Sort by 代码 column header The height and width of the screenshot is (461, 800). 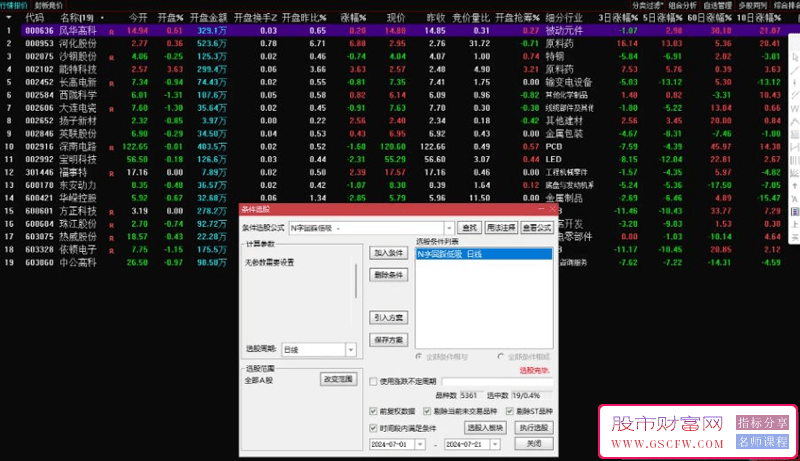point(34,17)
